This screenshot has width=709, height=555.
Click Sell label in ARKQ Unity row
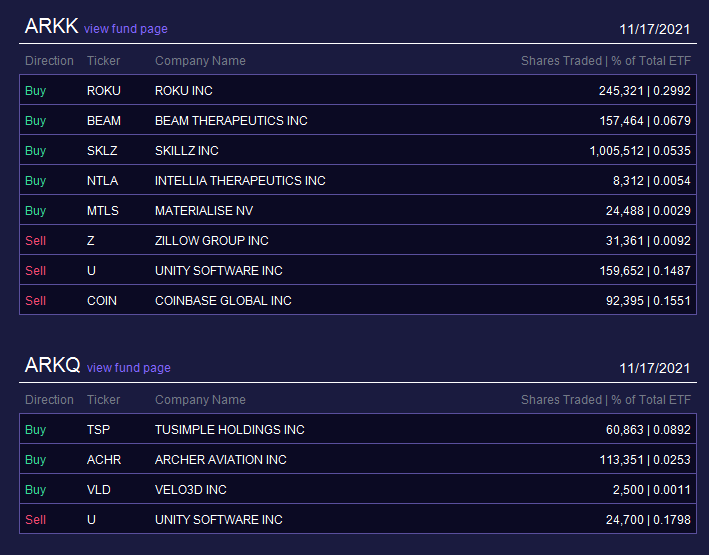[x=36, y=520]
